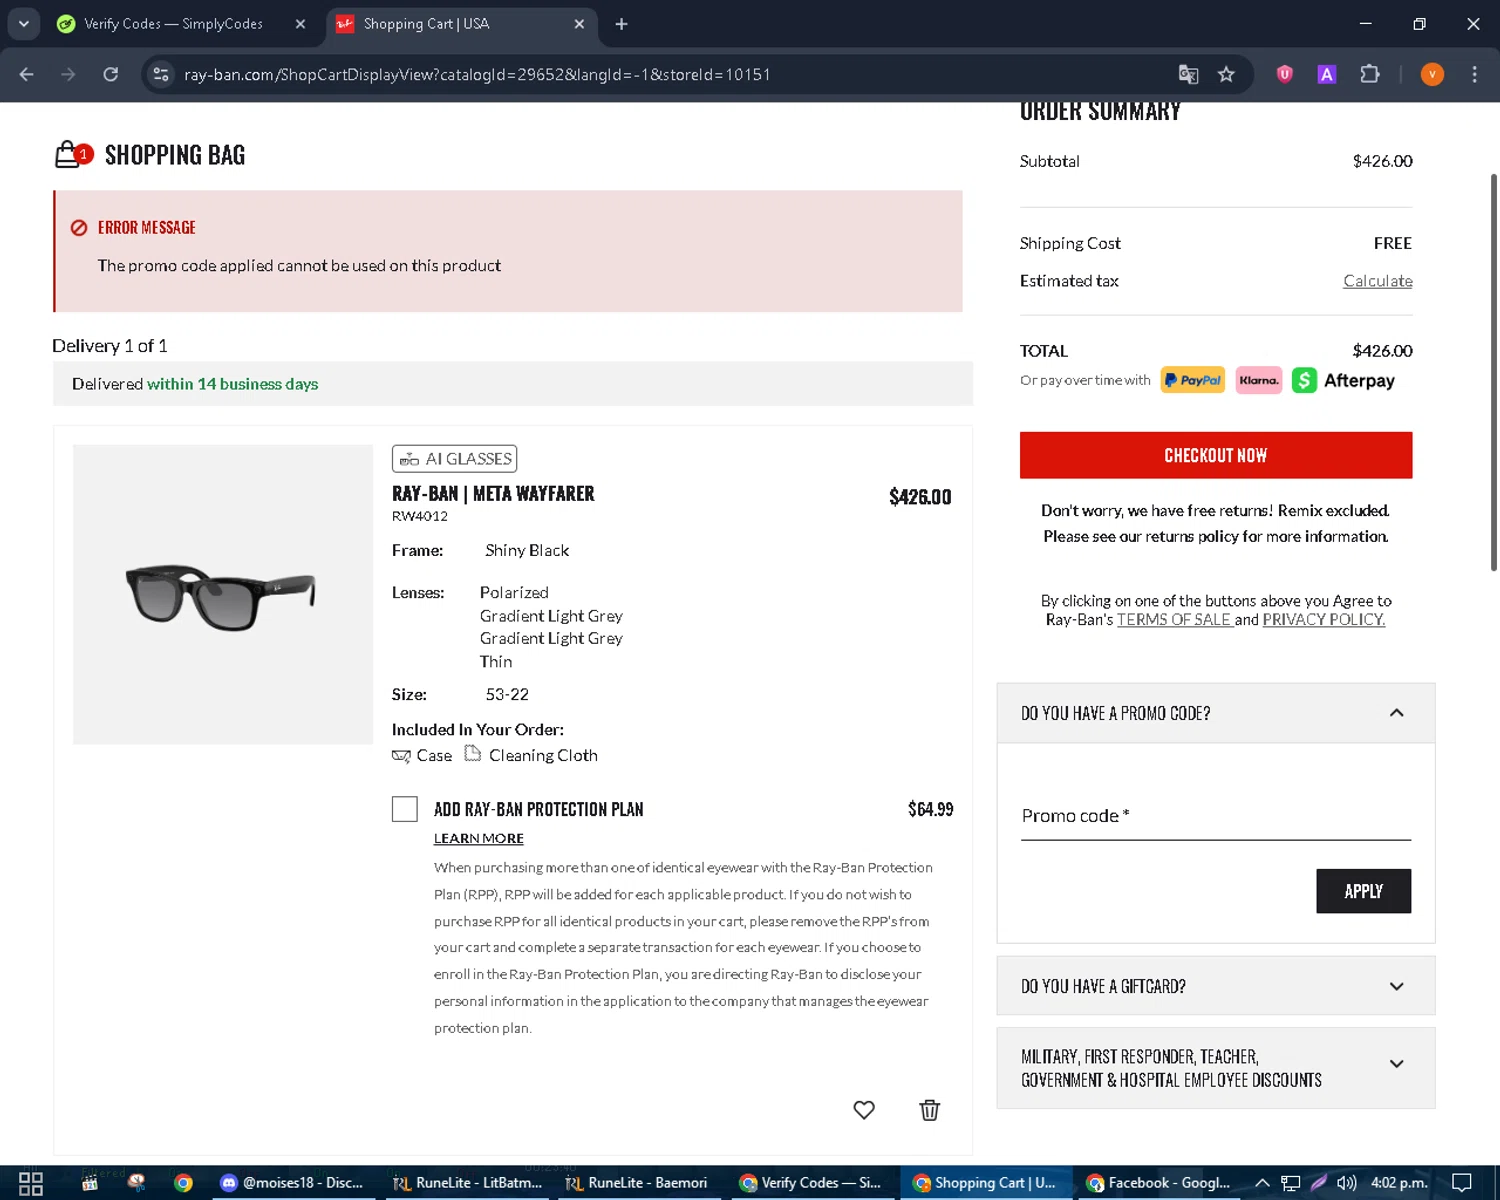Click the volume icon in system tray

pos(1346,1183)
